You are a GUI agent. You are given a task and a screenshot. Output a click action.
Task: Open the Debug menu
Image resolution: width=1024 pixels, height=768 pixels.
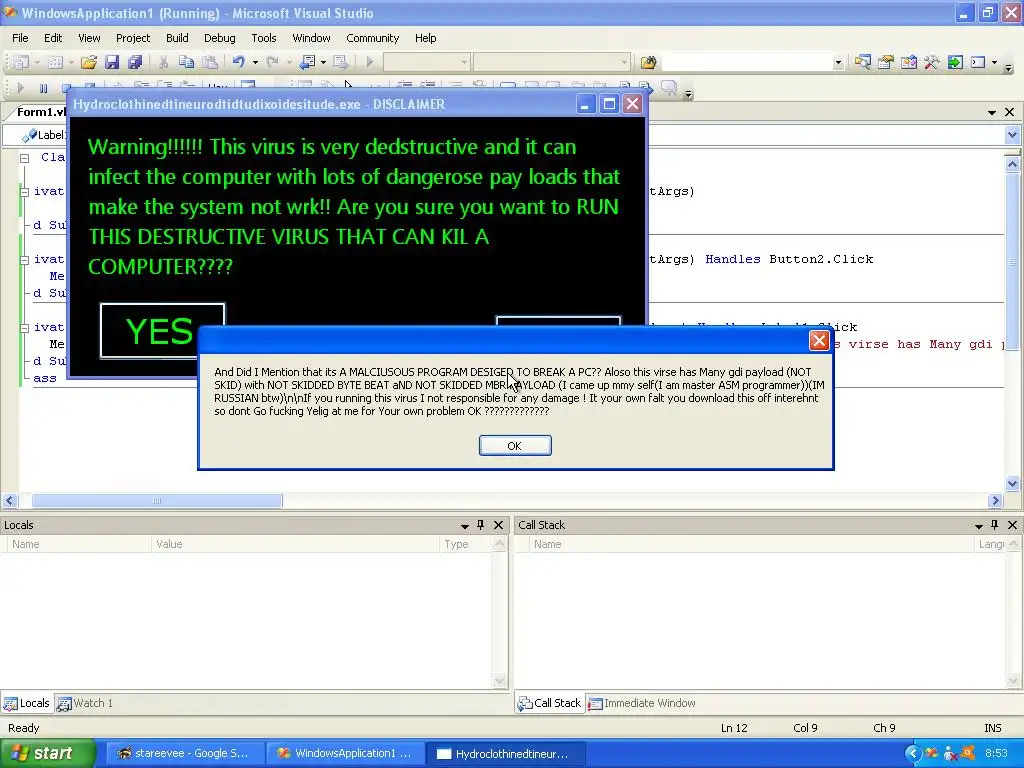point(219,38)
